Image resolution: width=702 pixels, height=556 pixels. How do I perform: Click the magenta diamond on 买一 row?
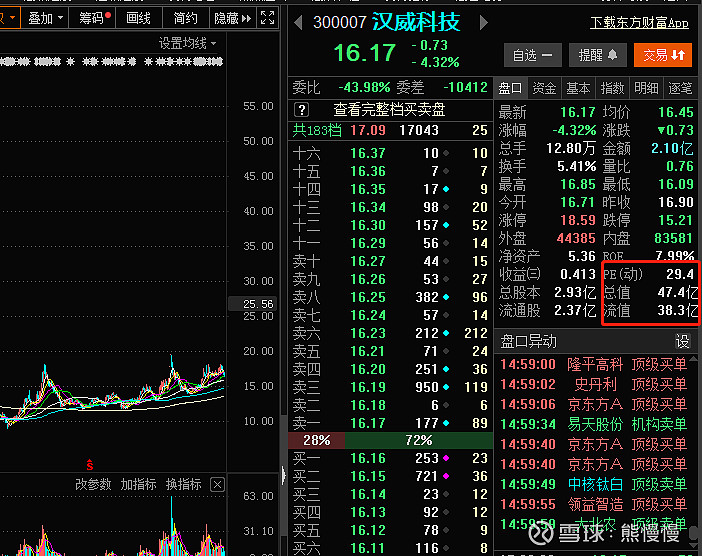click(x=446, y=458)
